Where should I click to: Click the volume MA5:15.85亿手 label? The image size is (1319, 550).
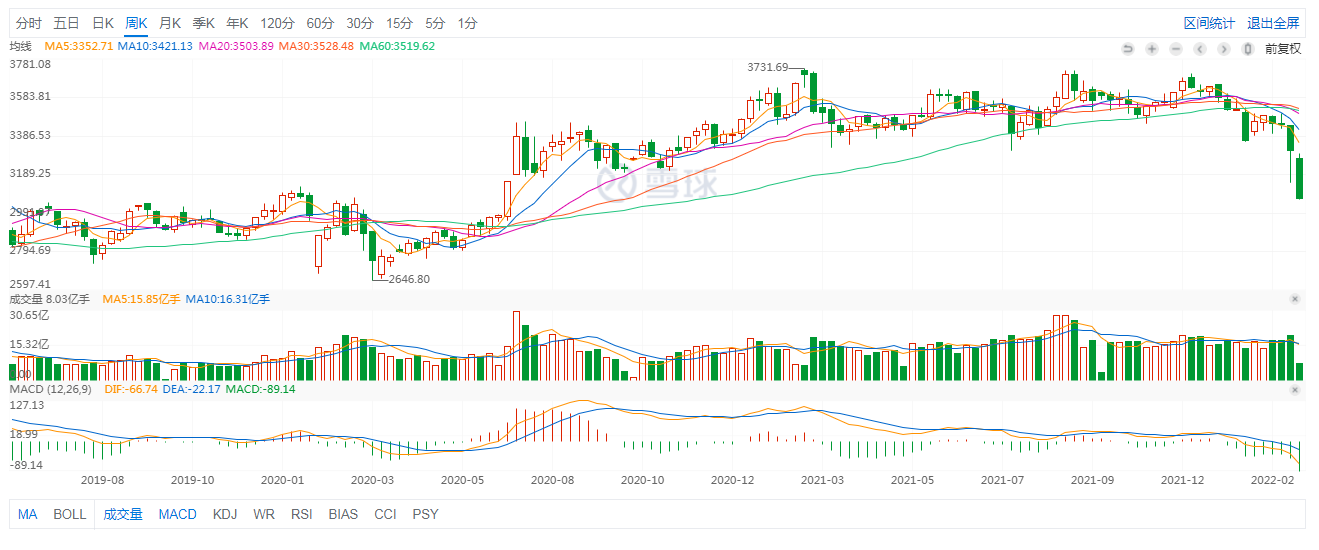(x=141, y=299)
